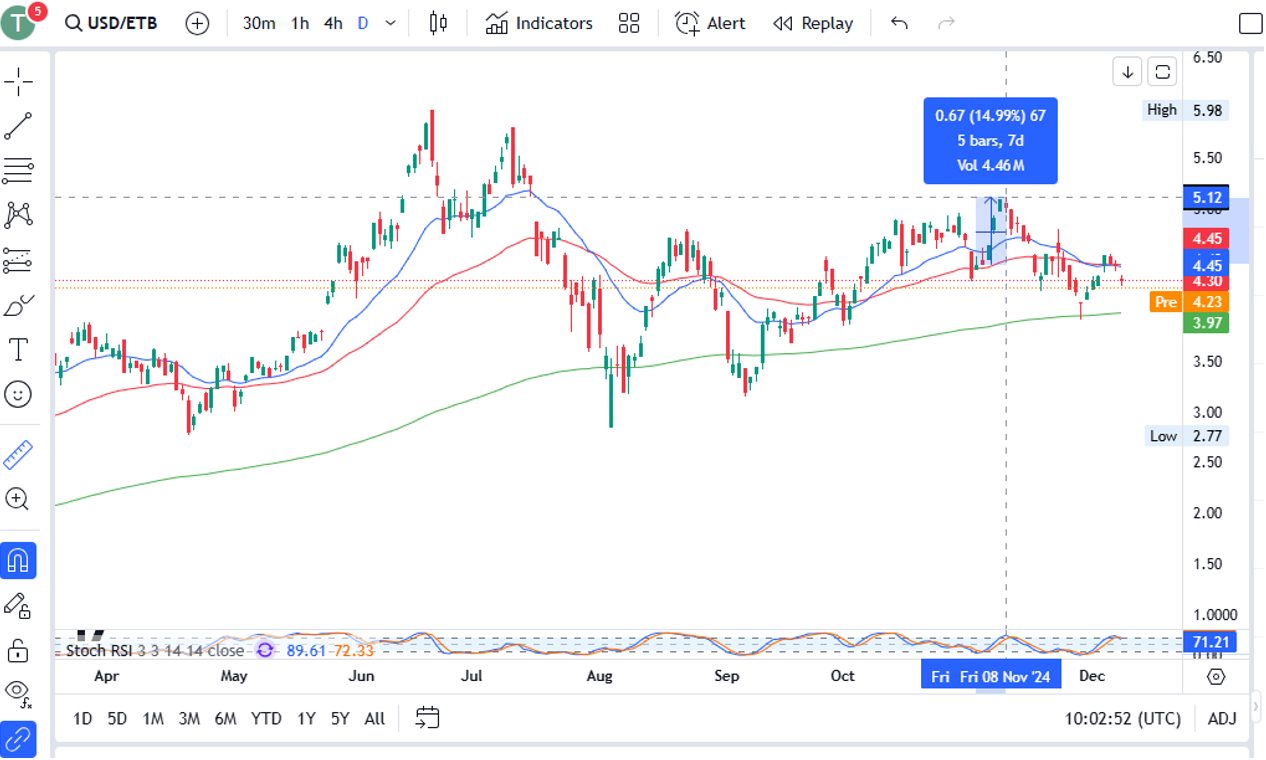The image size is (1266, 760).
Task: Select the Fibonacci retracement lines tool
Action: (18, 171)
